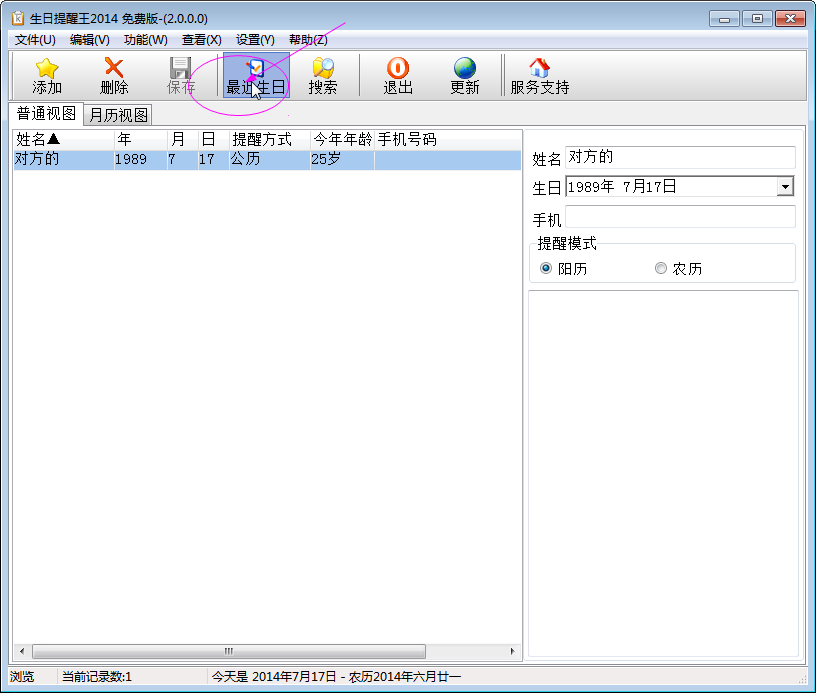Click the 保存 floppy disk icon
The image size is (816, 693).
point(181,68)
